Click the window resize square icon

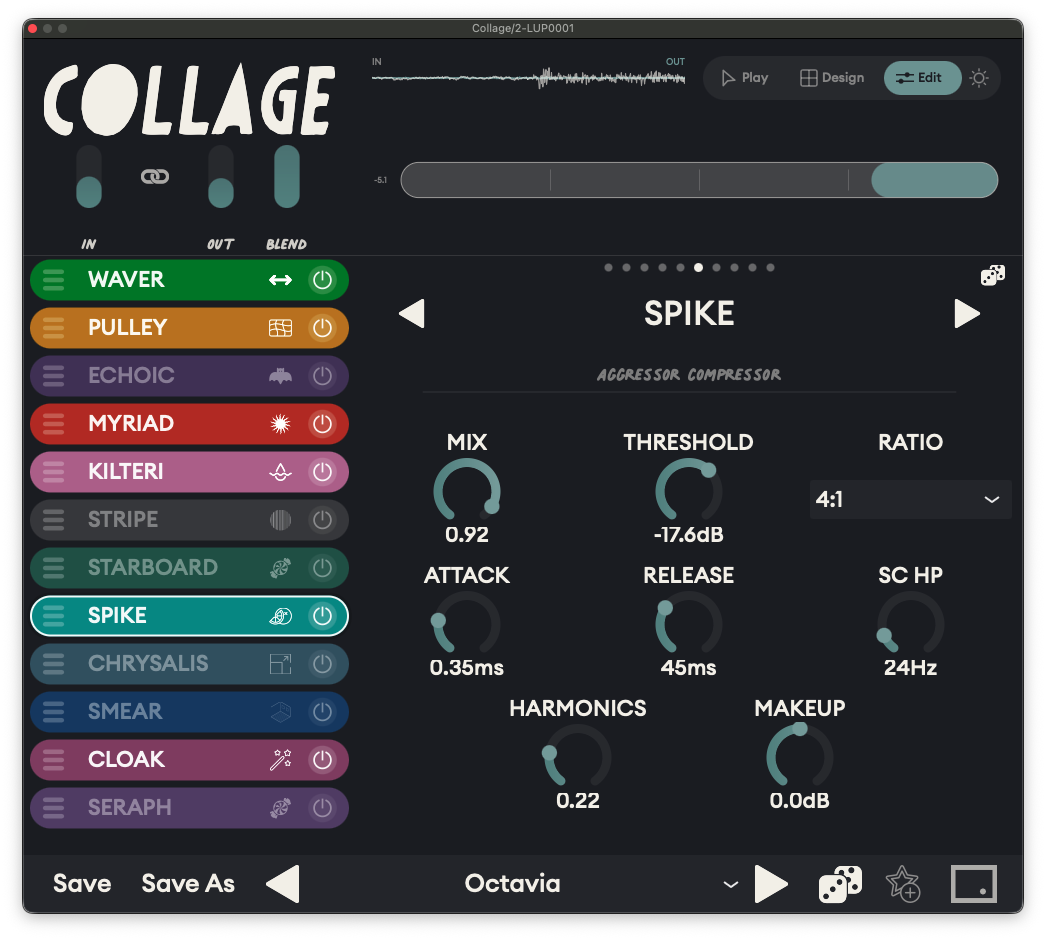(x=973, y=884)
